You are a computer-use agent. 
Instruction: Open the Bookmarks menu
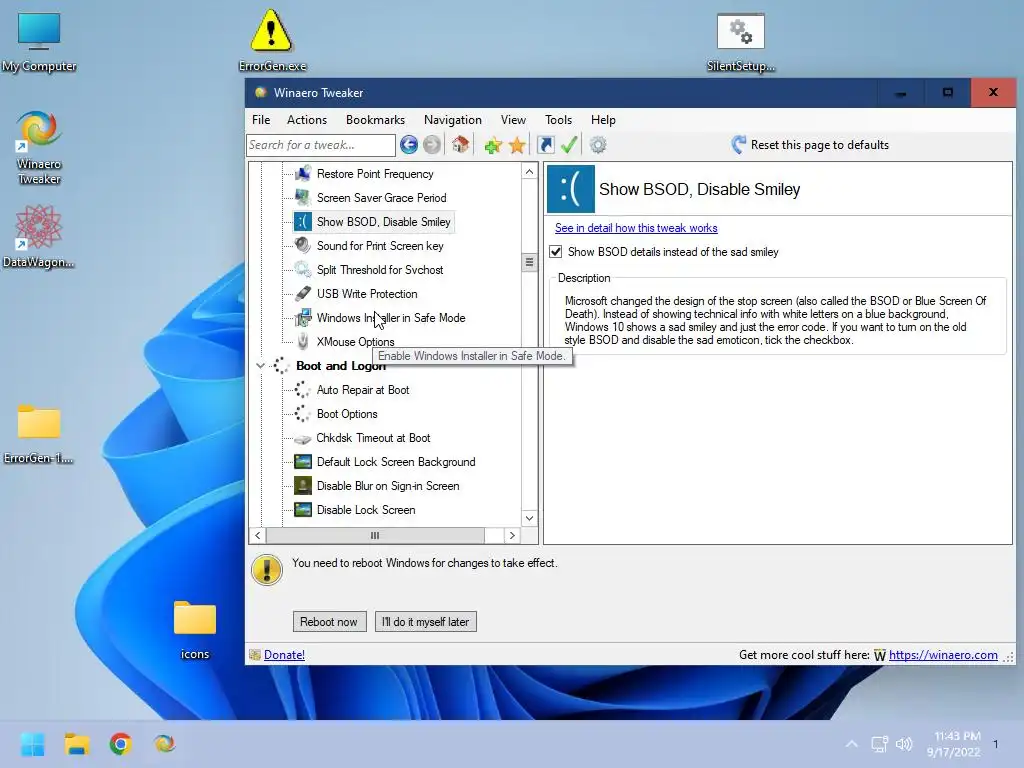coord(376,120)
